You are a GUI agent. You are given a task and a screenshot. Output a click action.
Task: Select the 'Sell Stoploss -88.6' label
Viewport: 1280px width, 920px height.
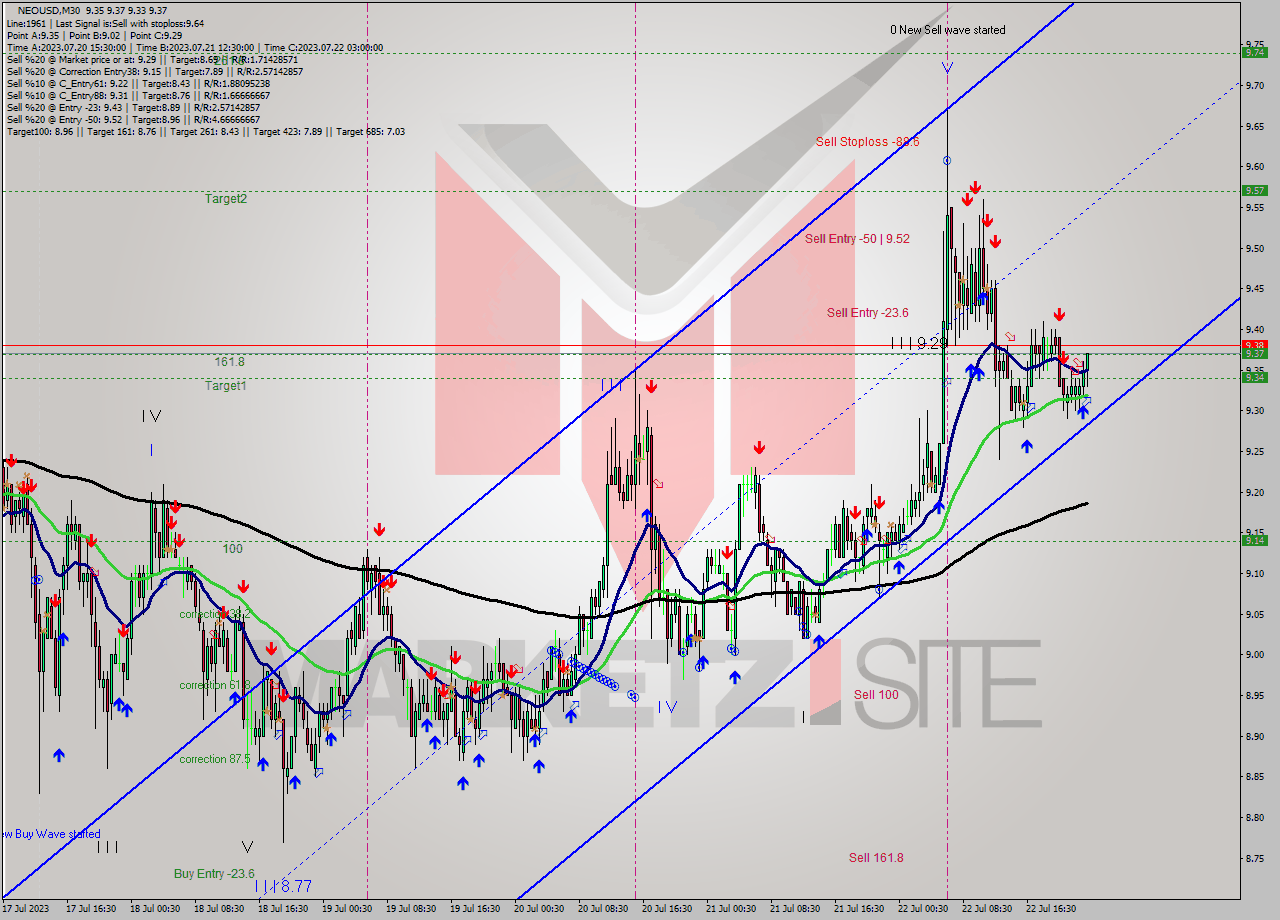tap(867, 142)
